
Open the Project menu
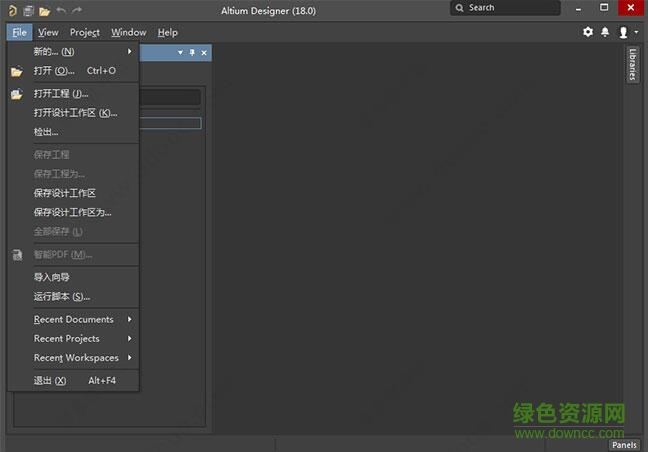pyautogui.click(x=85, y=32)
